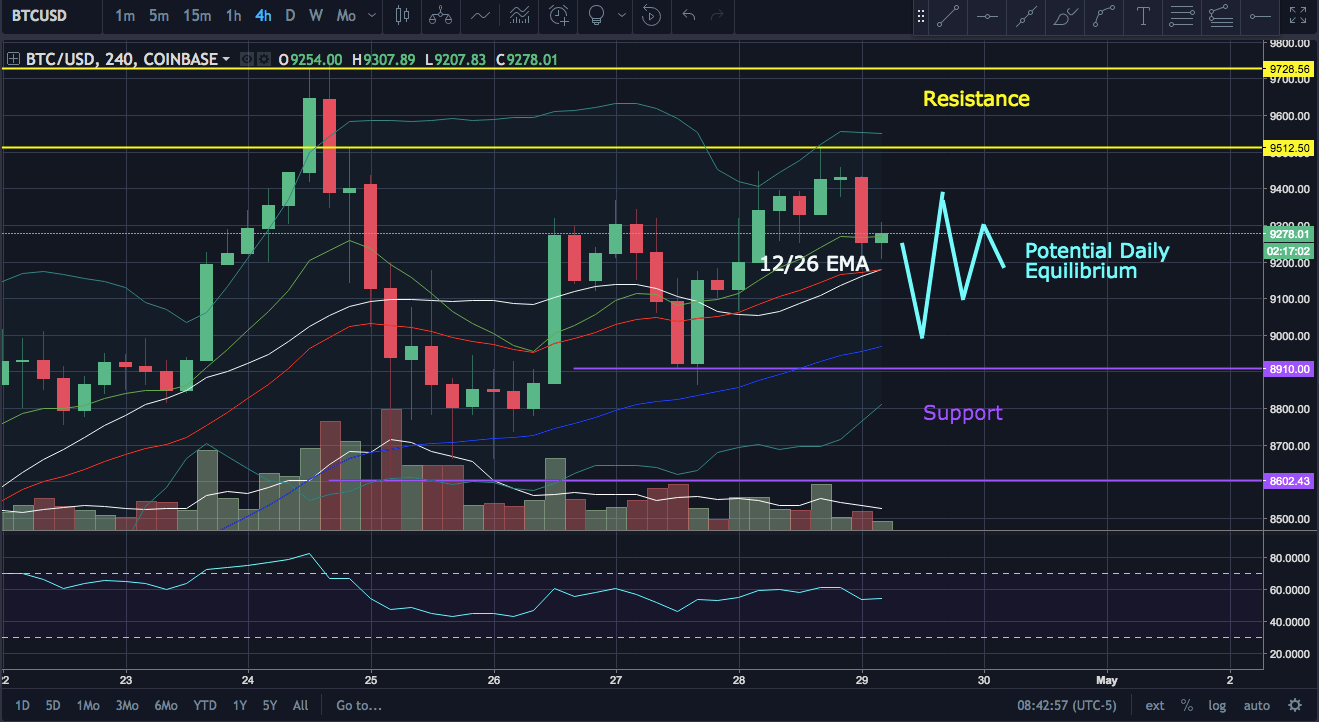Switch to the weekly W interval
1319x722 pixels.
pyautogui.click(x=316, y=15)
